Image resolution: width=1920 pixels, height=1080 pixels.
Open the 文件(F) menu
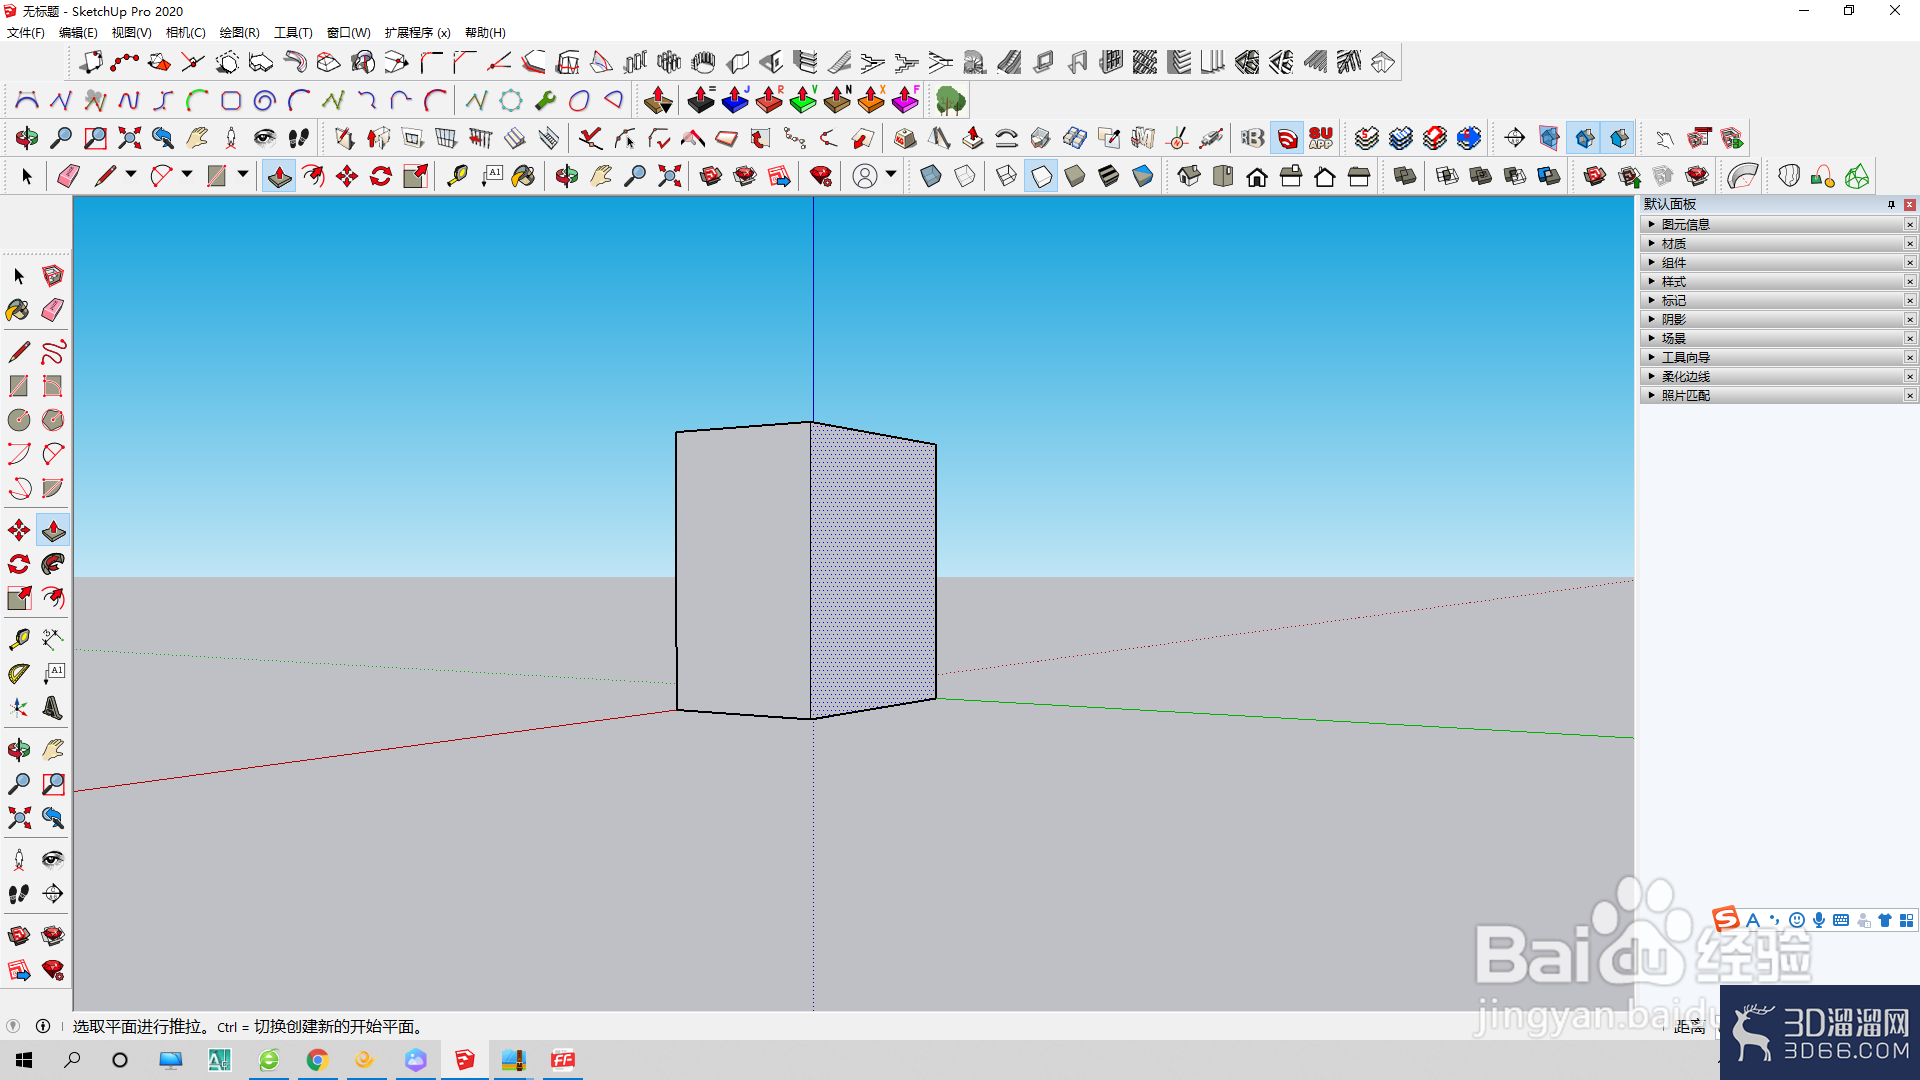pyautogui.click(x=26, y=32)
